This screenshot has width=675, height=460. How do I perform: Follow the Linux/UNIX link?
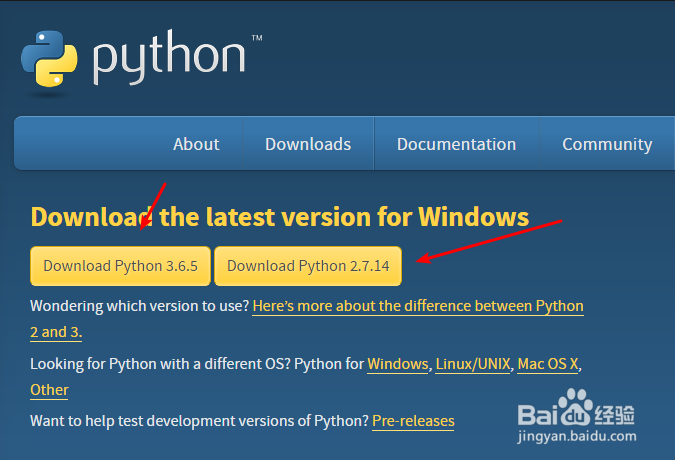(x=473, y=364)
